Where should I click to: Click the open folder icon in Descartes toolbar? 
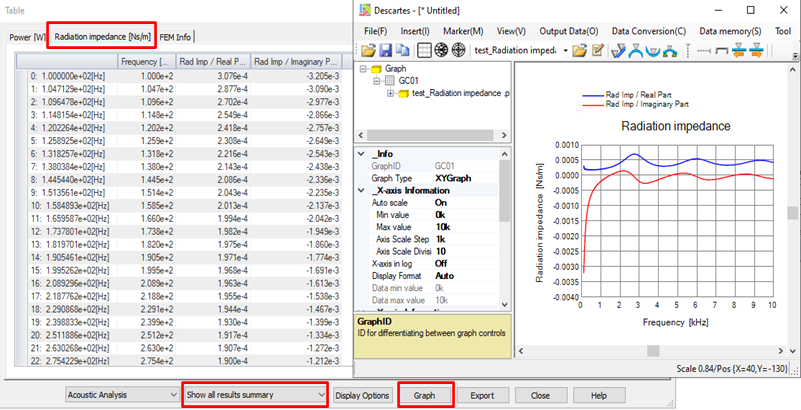point(367,50)
